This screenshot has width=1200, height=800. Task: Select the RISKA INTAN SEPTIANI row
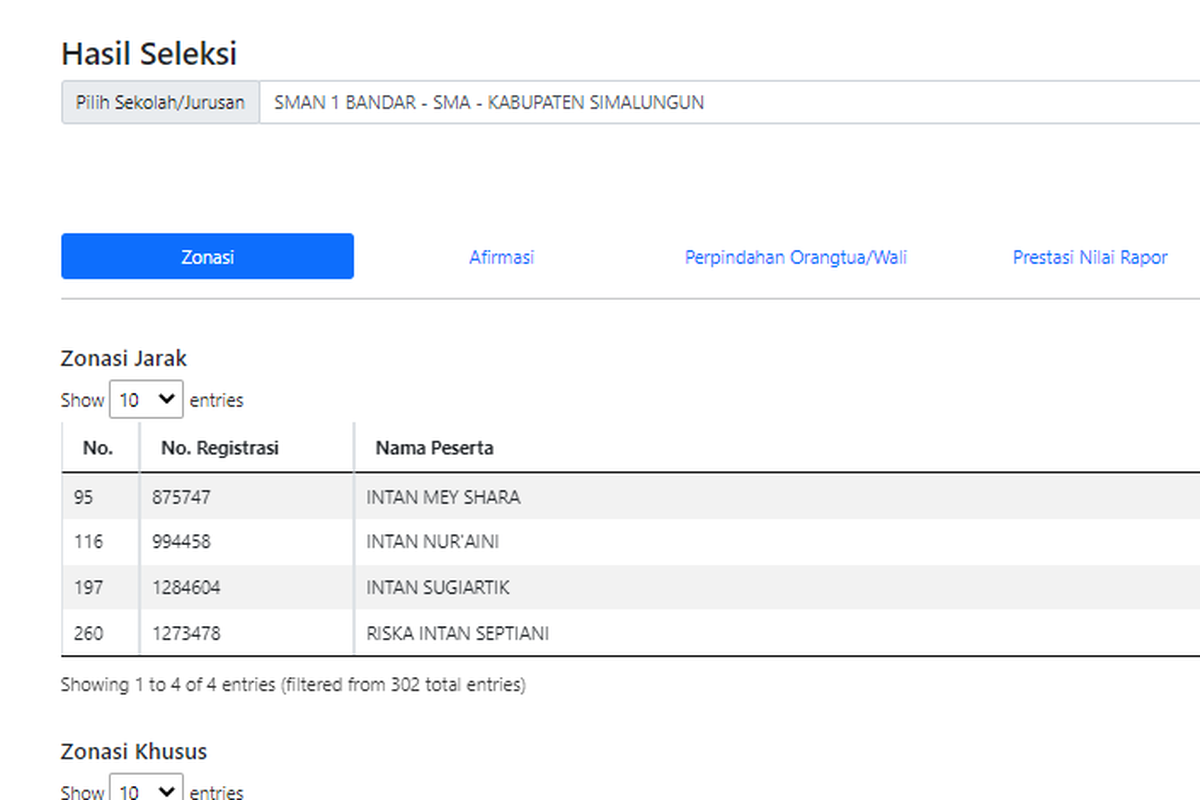457,633
